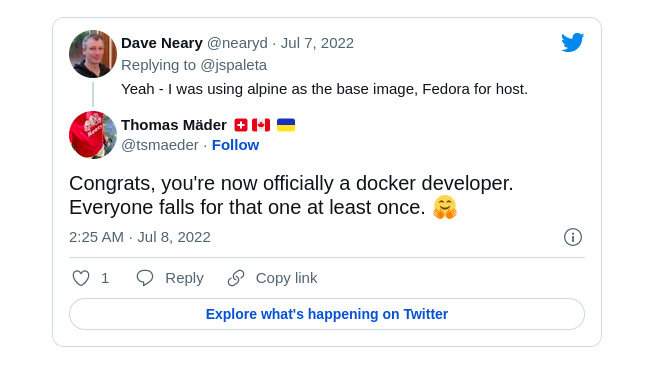This screenshot has height=378, width=666.
Task: Open the @nearyd handle link
Action: (x=237, y=43)
